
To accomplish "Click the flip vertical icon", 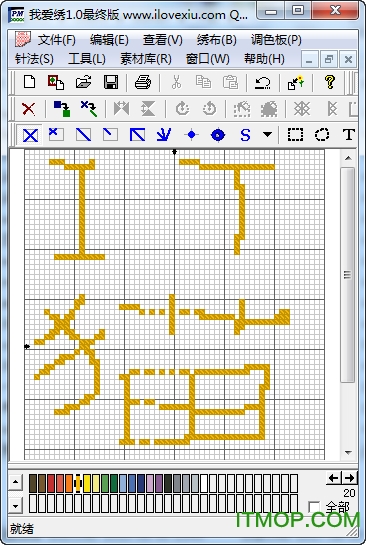I will pyautogui.click(x=148, y=109).
